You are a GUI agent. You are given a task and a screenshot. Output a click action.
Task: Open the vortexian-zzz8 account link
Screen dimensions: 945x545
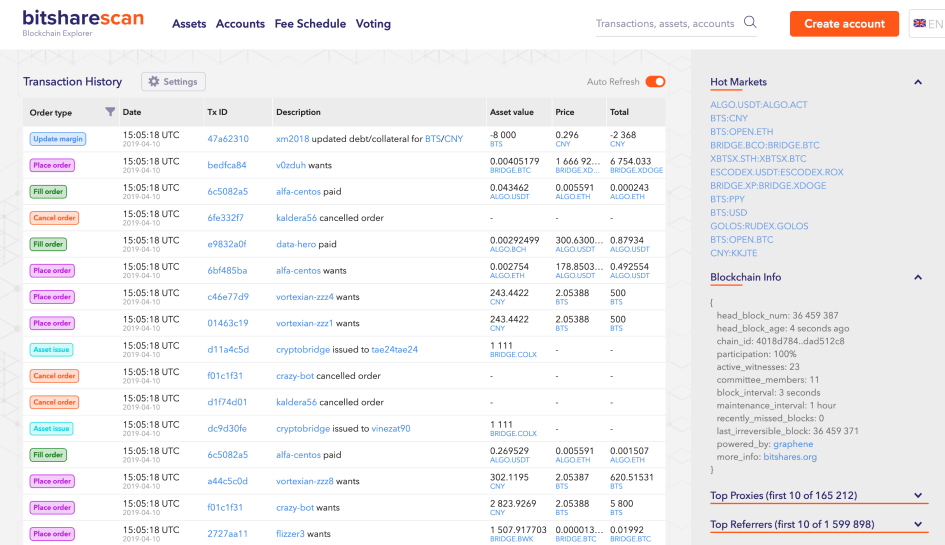click(304, 481)
